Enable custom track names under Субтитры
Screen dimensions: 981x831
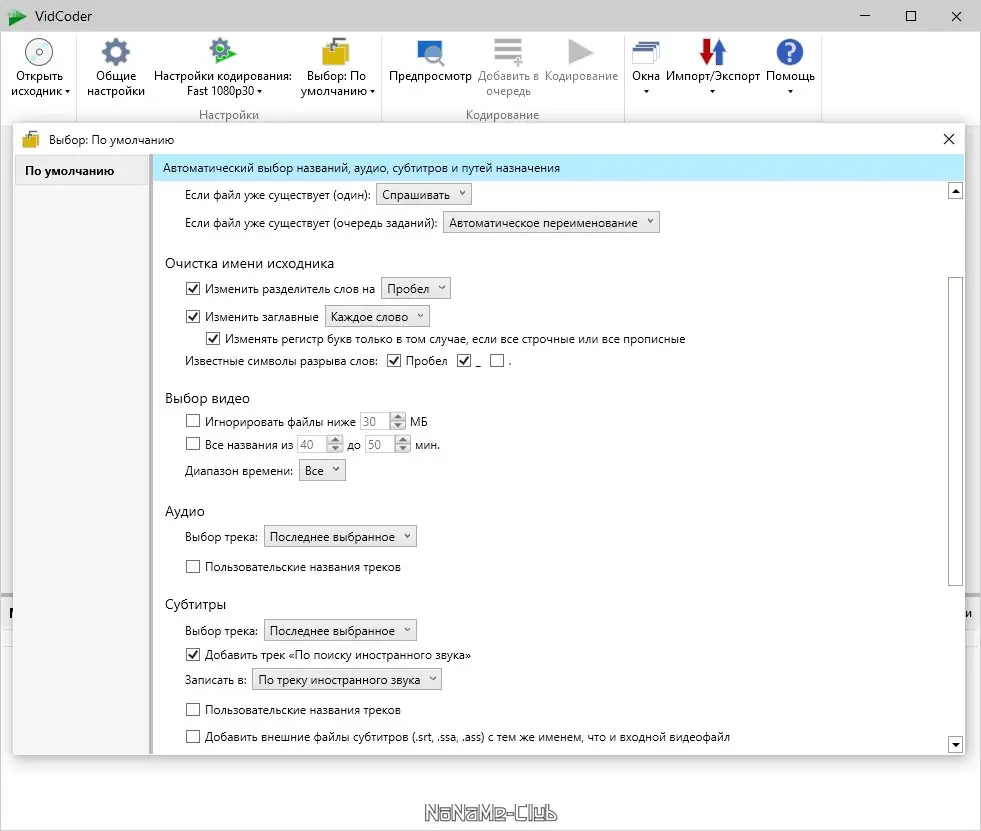point(193,710)
